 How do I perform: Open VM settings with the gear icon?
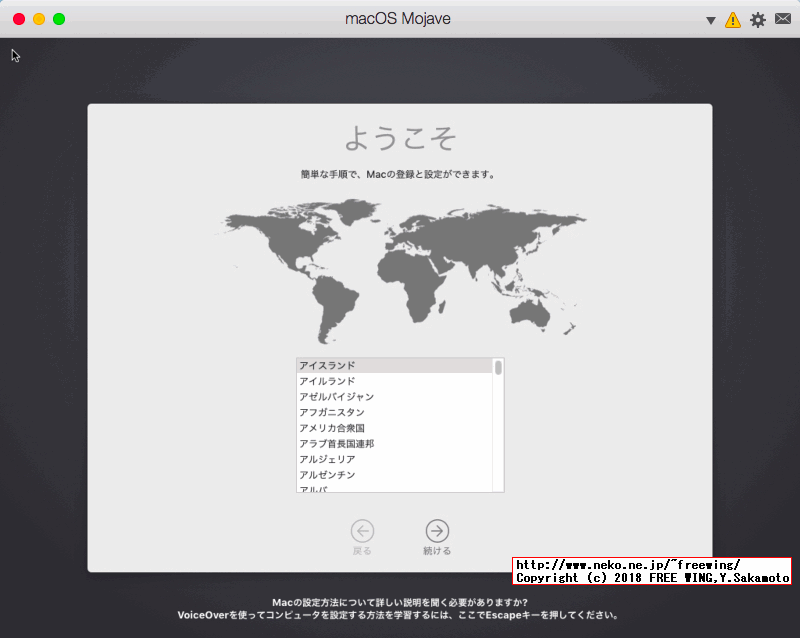click(758, 19)
